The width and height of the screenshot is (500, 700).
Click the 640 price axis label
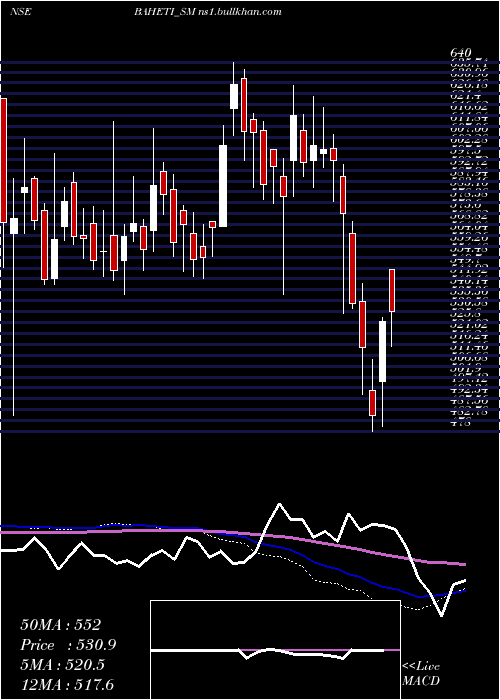(x=461, y=53)
